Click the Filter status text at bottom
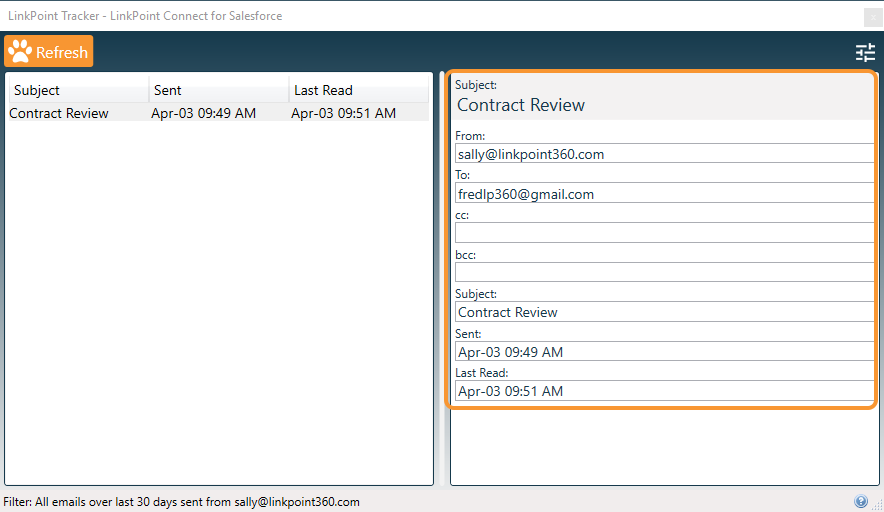The height and width of the screenshot is (512, 884). 182,502
